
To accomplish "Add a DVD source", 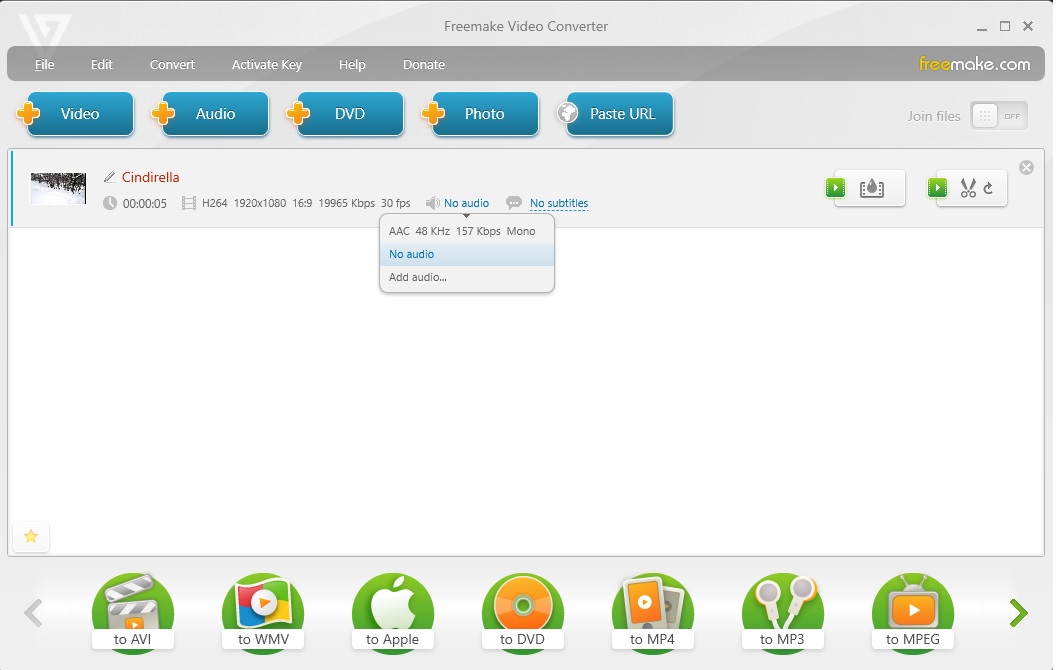I will (345, 114).
